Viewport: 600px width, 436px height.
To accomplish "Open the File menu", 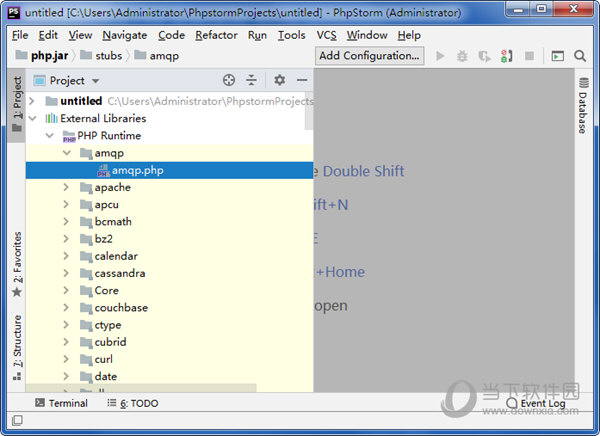I will tap(20, 35).
